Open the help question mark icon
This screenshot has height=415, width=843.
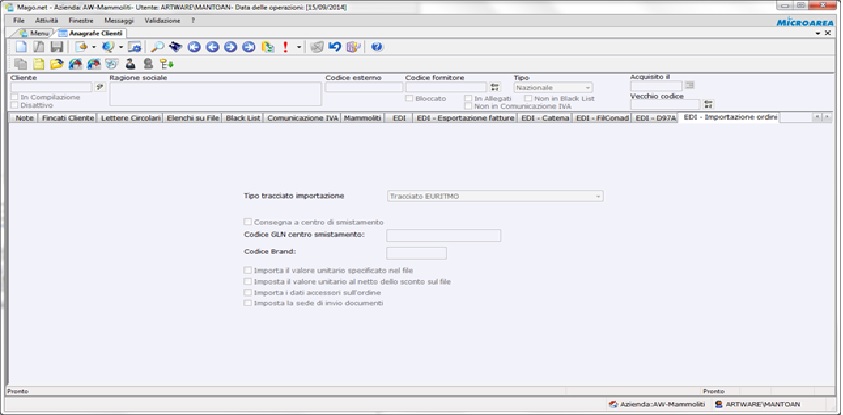click(x=377, y=47)
